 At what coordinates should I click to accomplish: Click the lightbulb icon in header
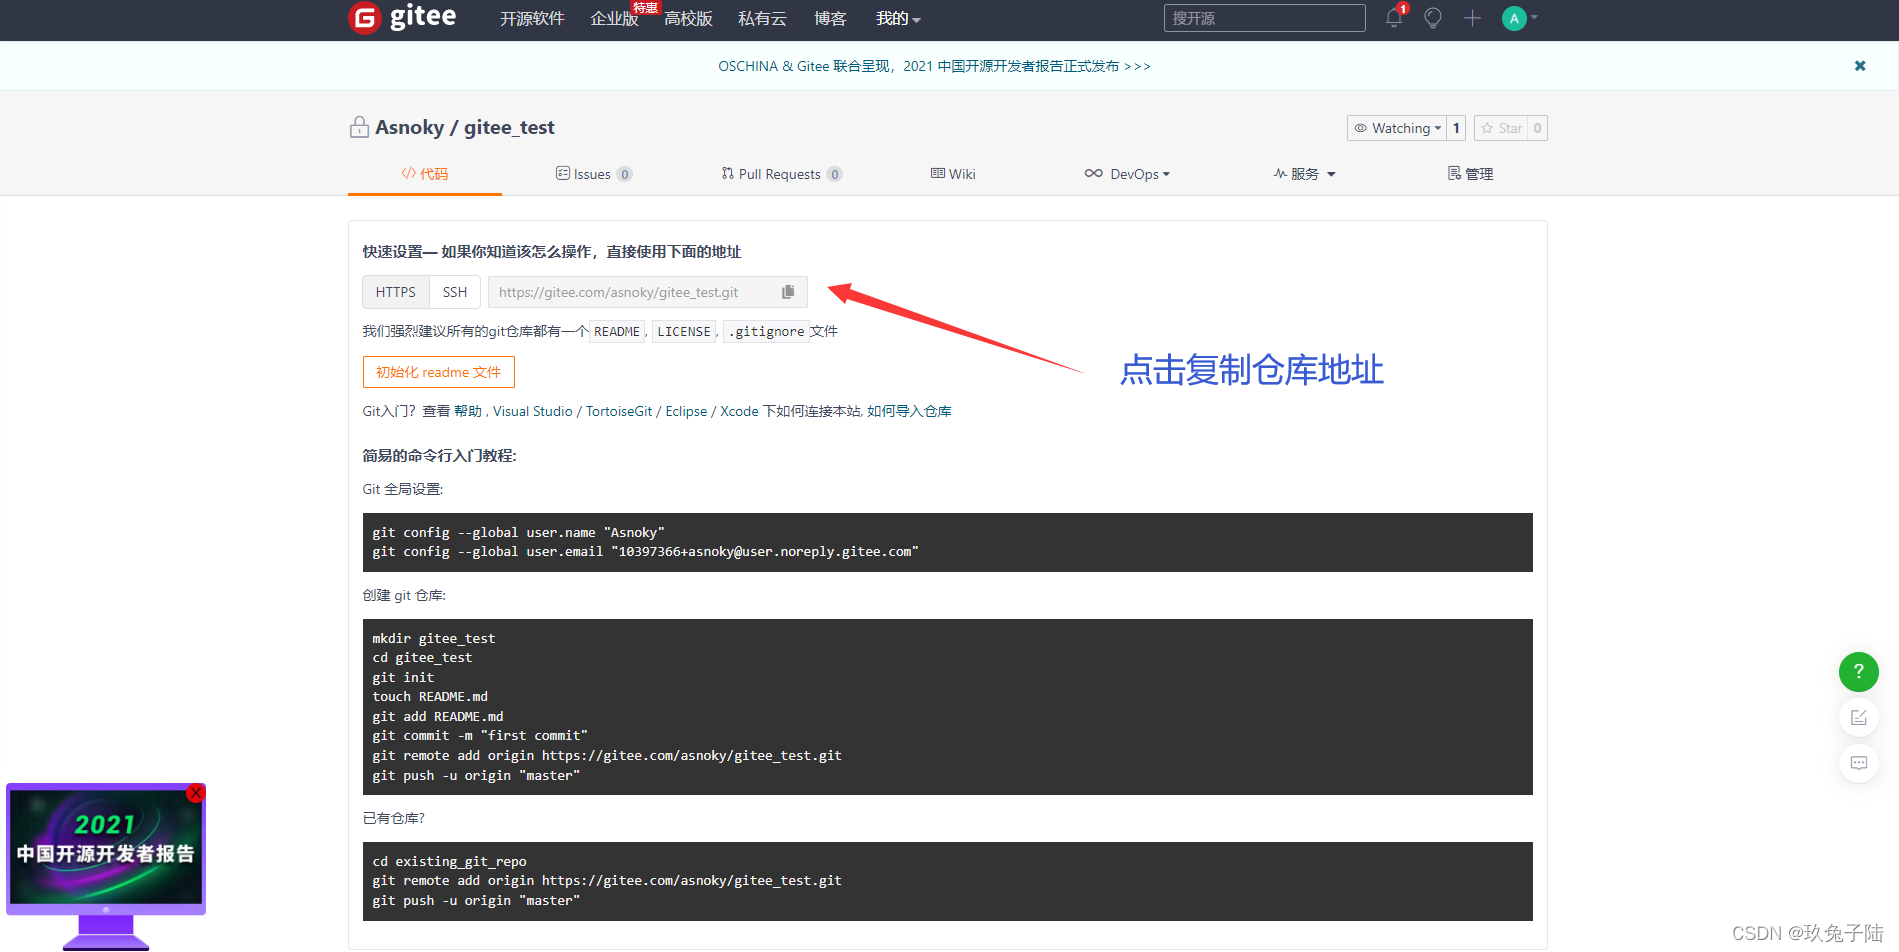point(1433,18)
